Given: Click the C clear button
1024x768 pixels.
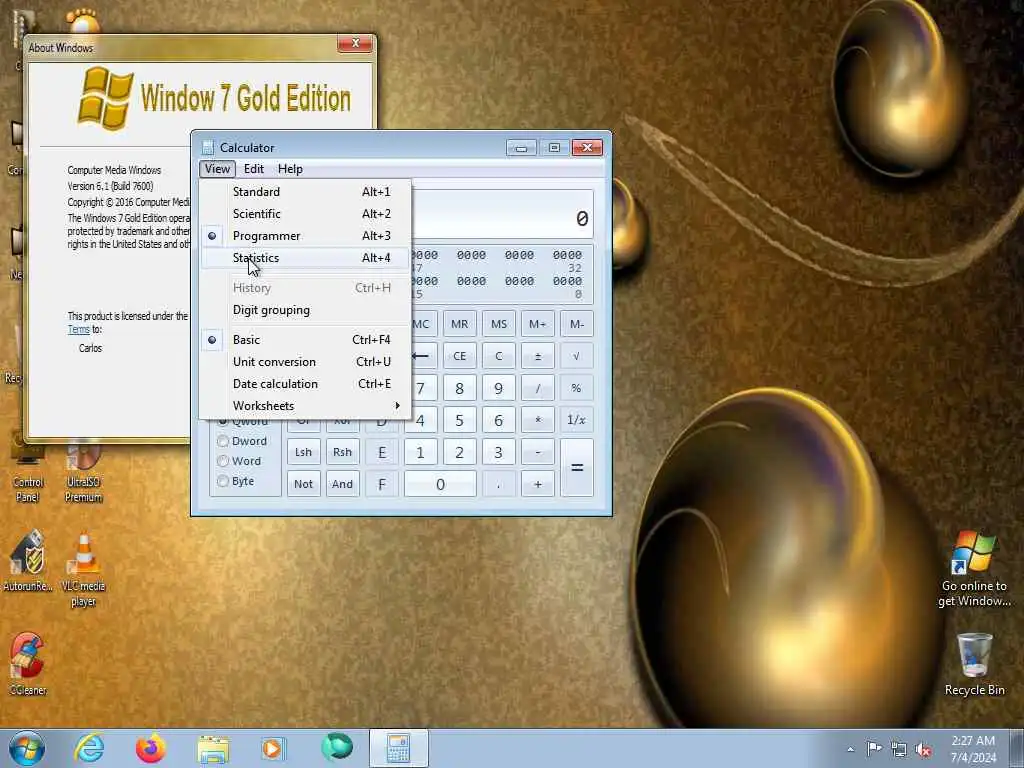Looking at the screenshot, I should (499, 356).
